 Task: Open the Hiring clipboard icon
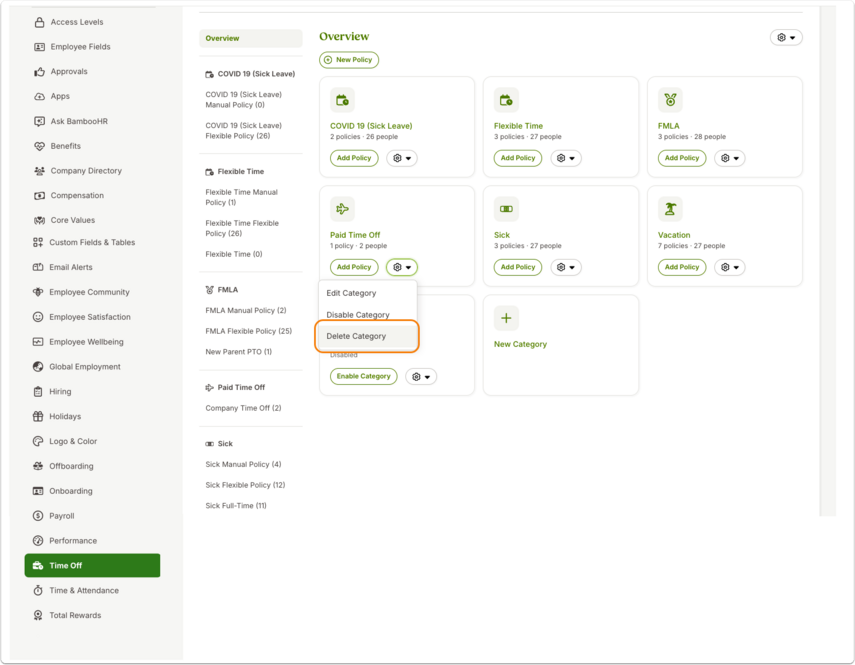[38, 391]
